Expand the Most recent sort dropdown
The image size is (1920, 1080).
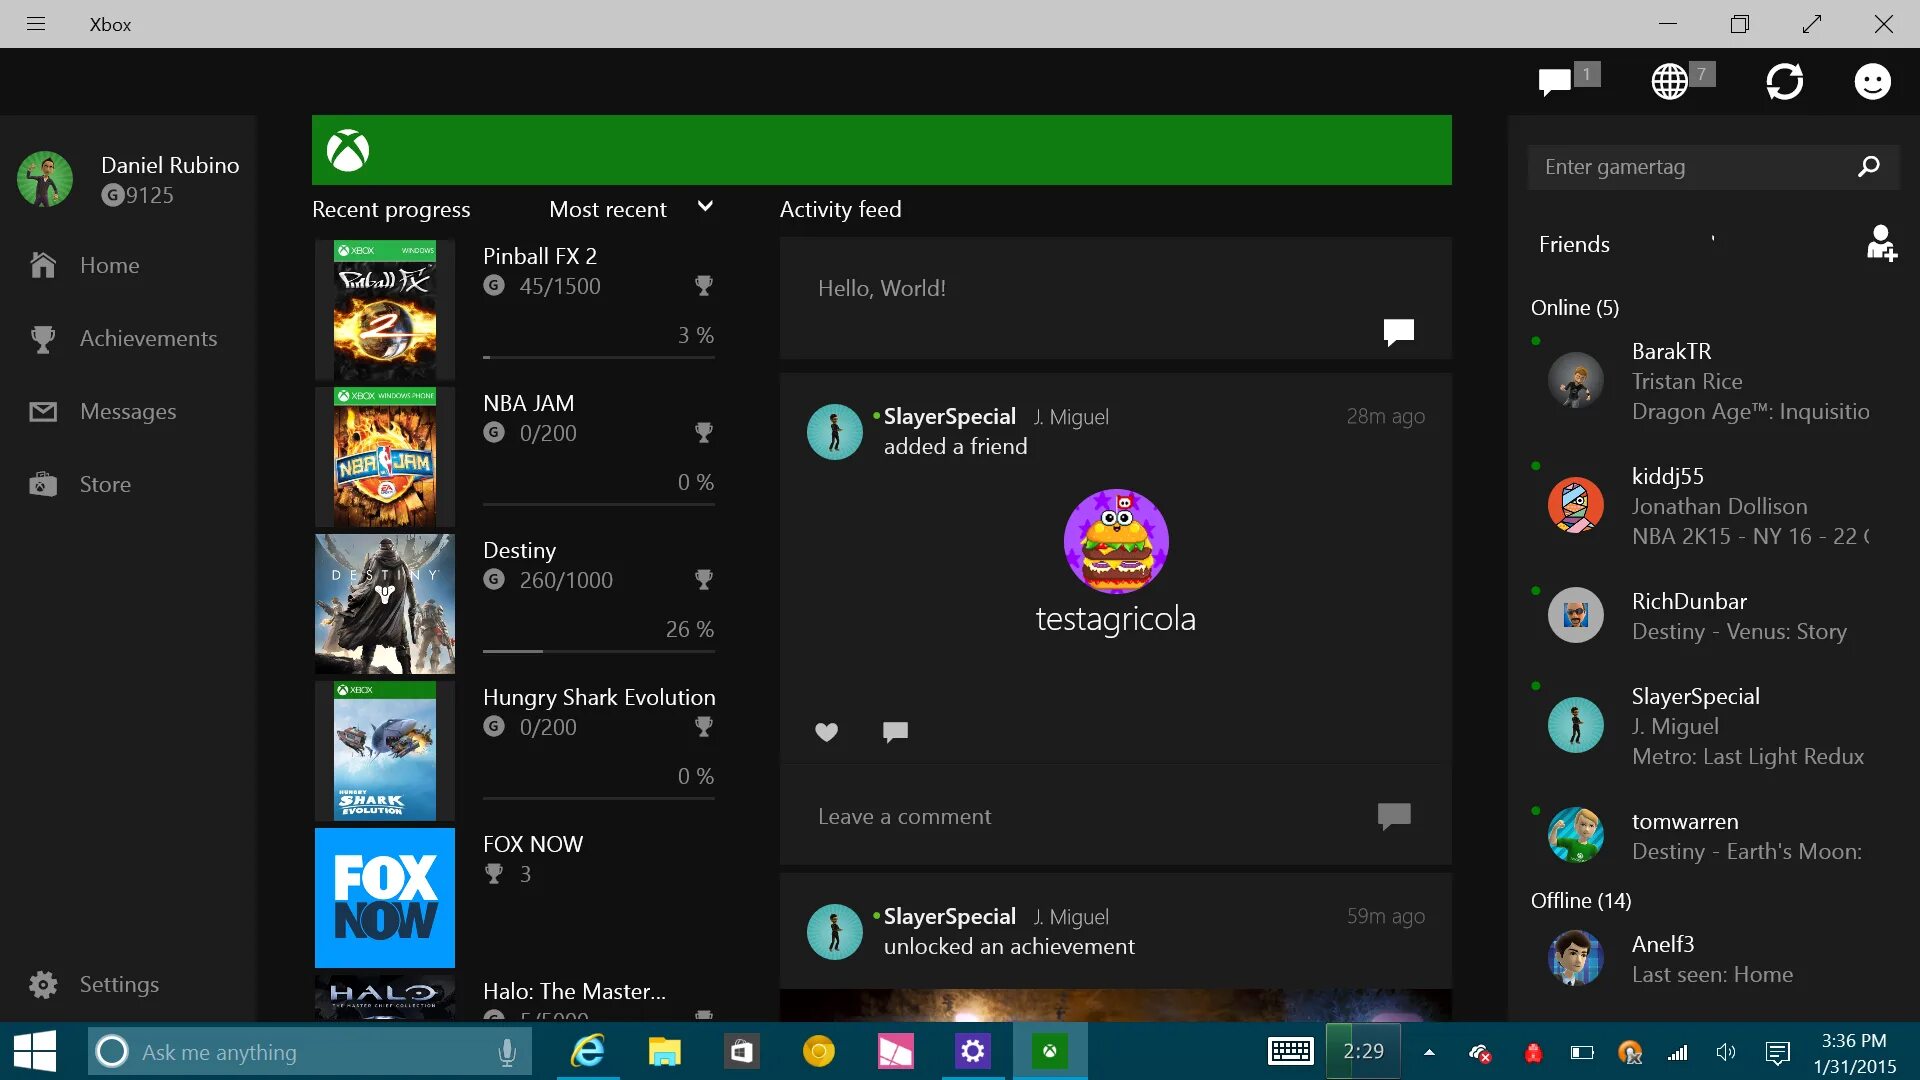click(x=705, y=207)
